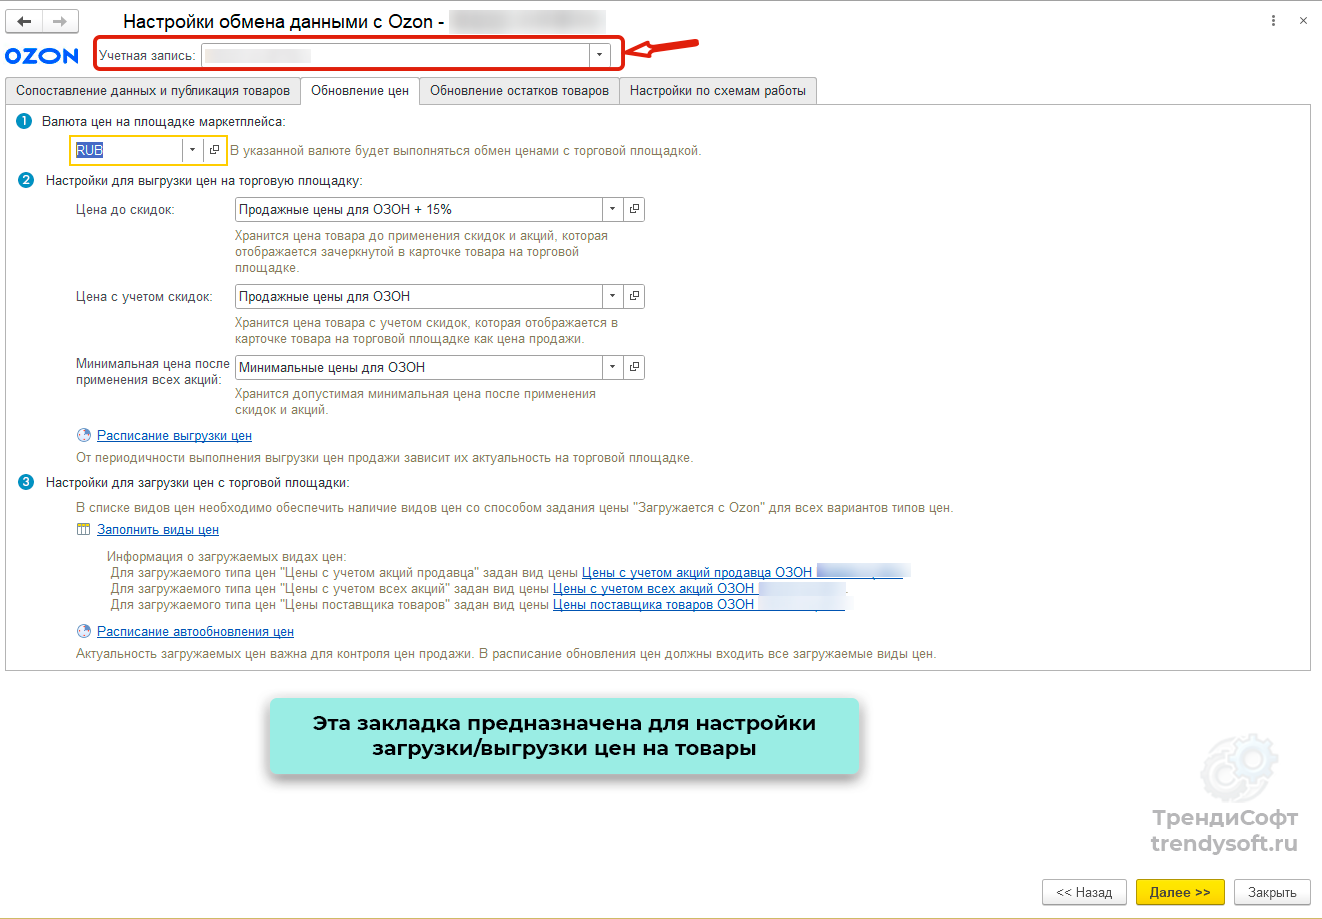1322x919 pixels.
Task: Click the RUB currency input field
Action: coord(127,150)
